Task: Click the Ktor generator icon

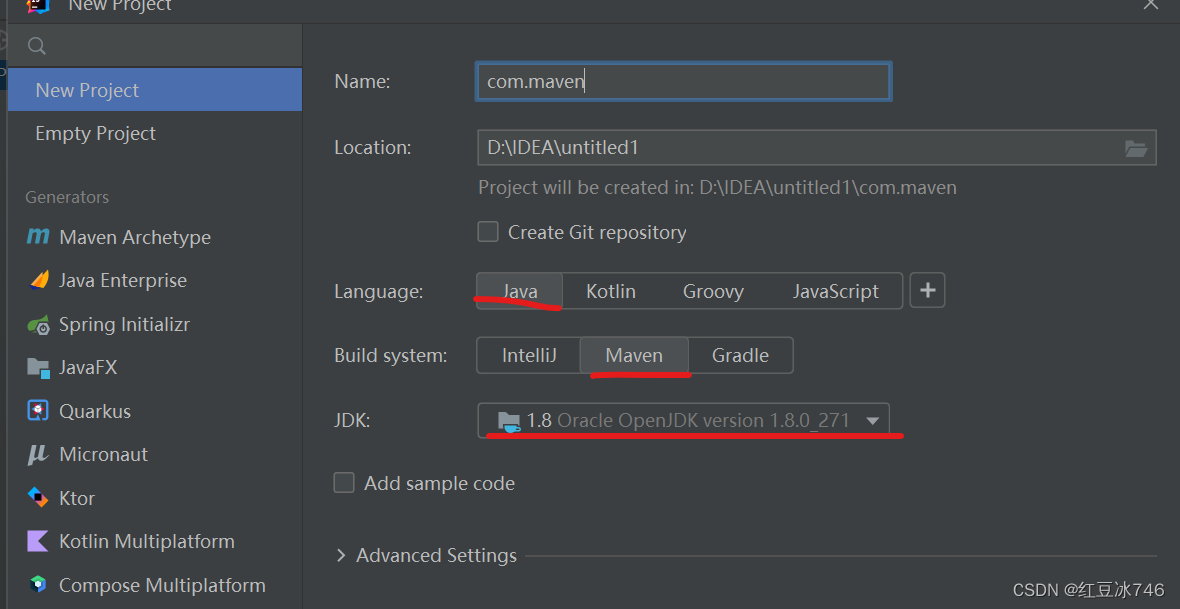Action: click(x=38, y=498)
